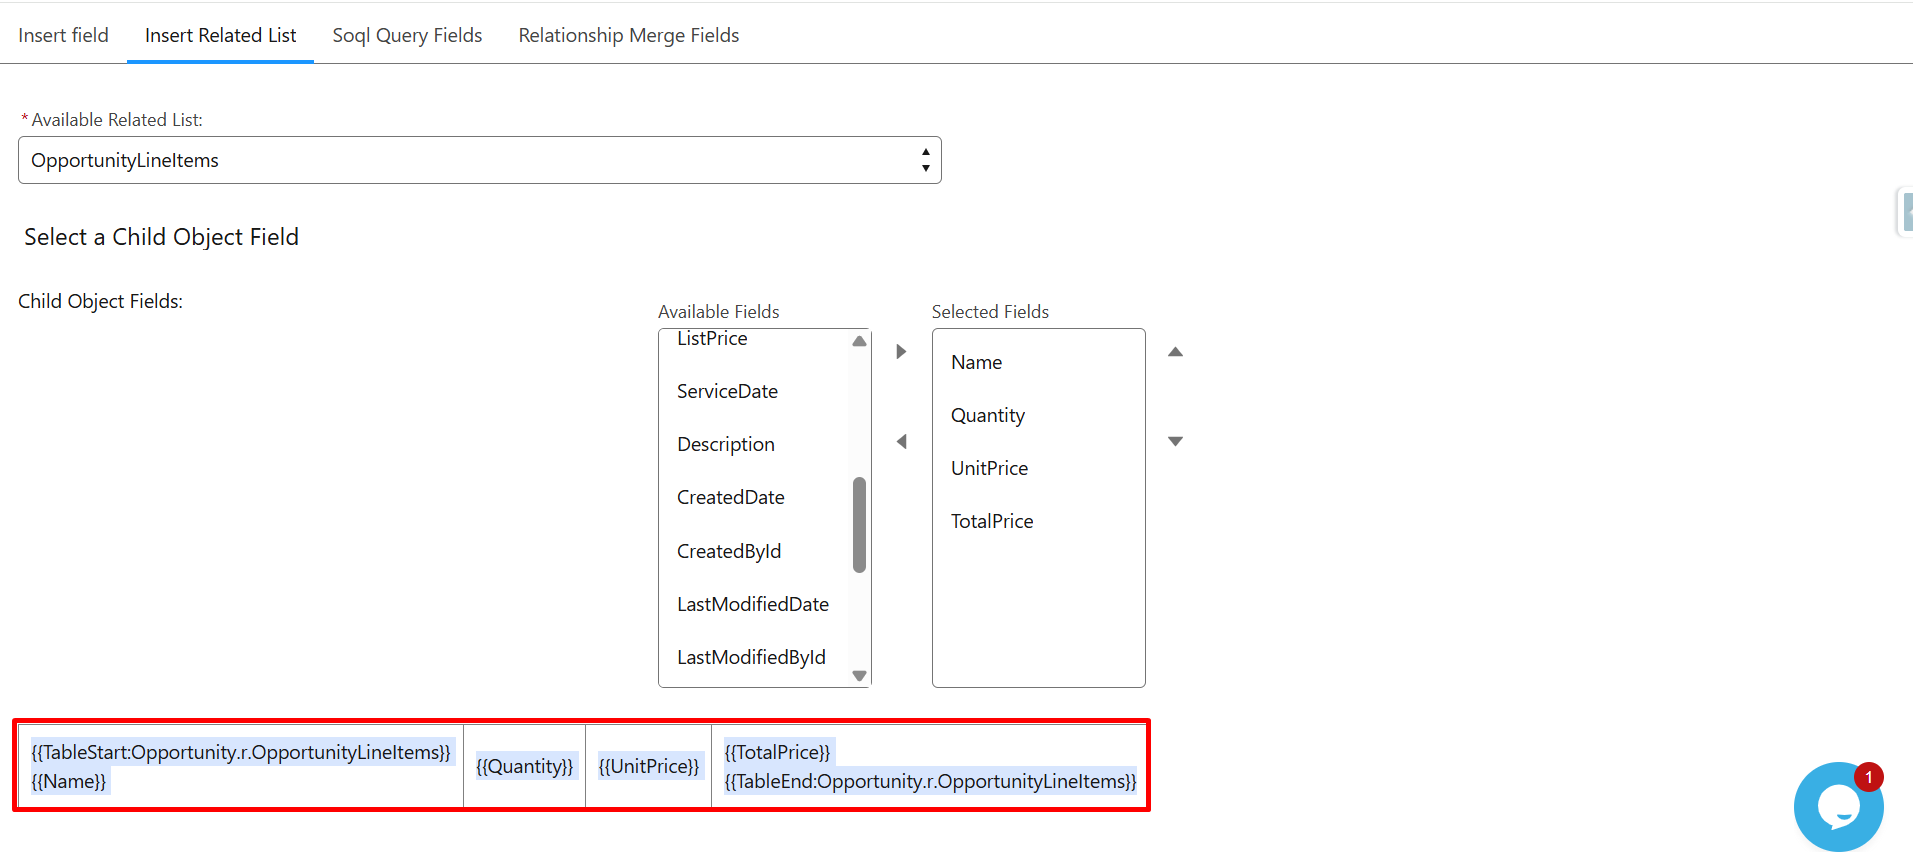The width and height of the screenshot is (1913, 855).
Task: Pick LastModifiedDate in Available Fields
Action: [x=752, y=604]
